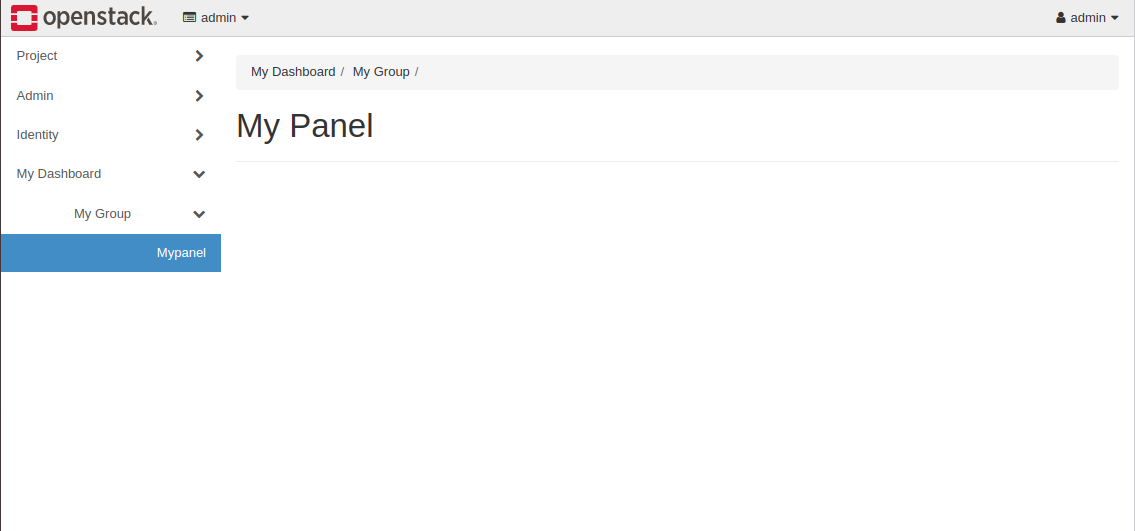Viewport: 1135px width, 531px height.
Task: Click the right chevron icon next to Identity
Action: click(x=199, y=135)
